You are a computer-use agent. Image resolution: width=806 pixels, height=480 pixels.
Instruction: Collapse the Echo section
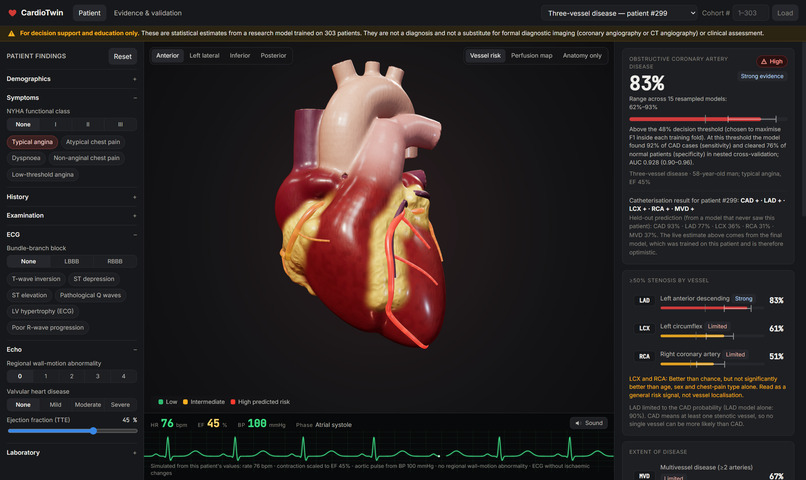(x=71, y=349)
